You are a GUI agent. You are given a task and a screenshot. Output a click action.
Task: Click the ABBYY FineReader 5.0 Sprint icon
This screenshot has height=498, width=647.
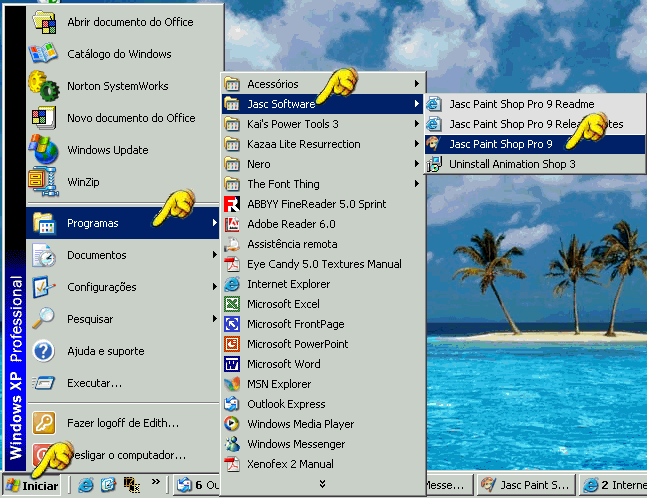(232, 204)
